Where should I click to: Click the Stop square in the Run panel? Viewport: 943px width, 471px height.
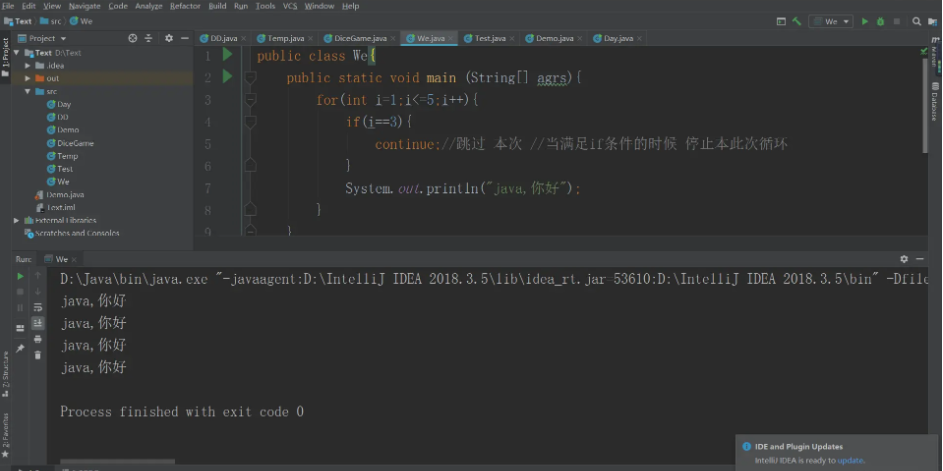(20, 292)
